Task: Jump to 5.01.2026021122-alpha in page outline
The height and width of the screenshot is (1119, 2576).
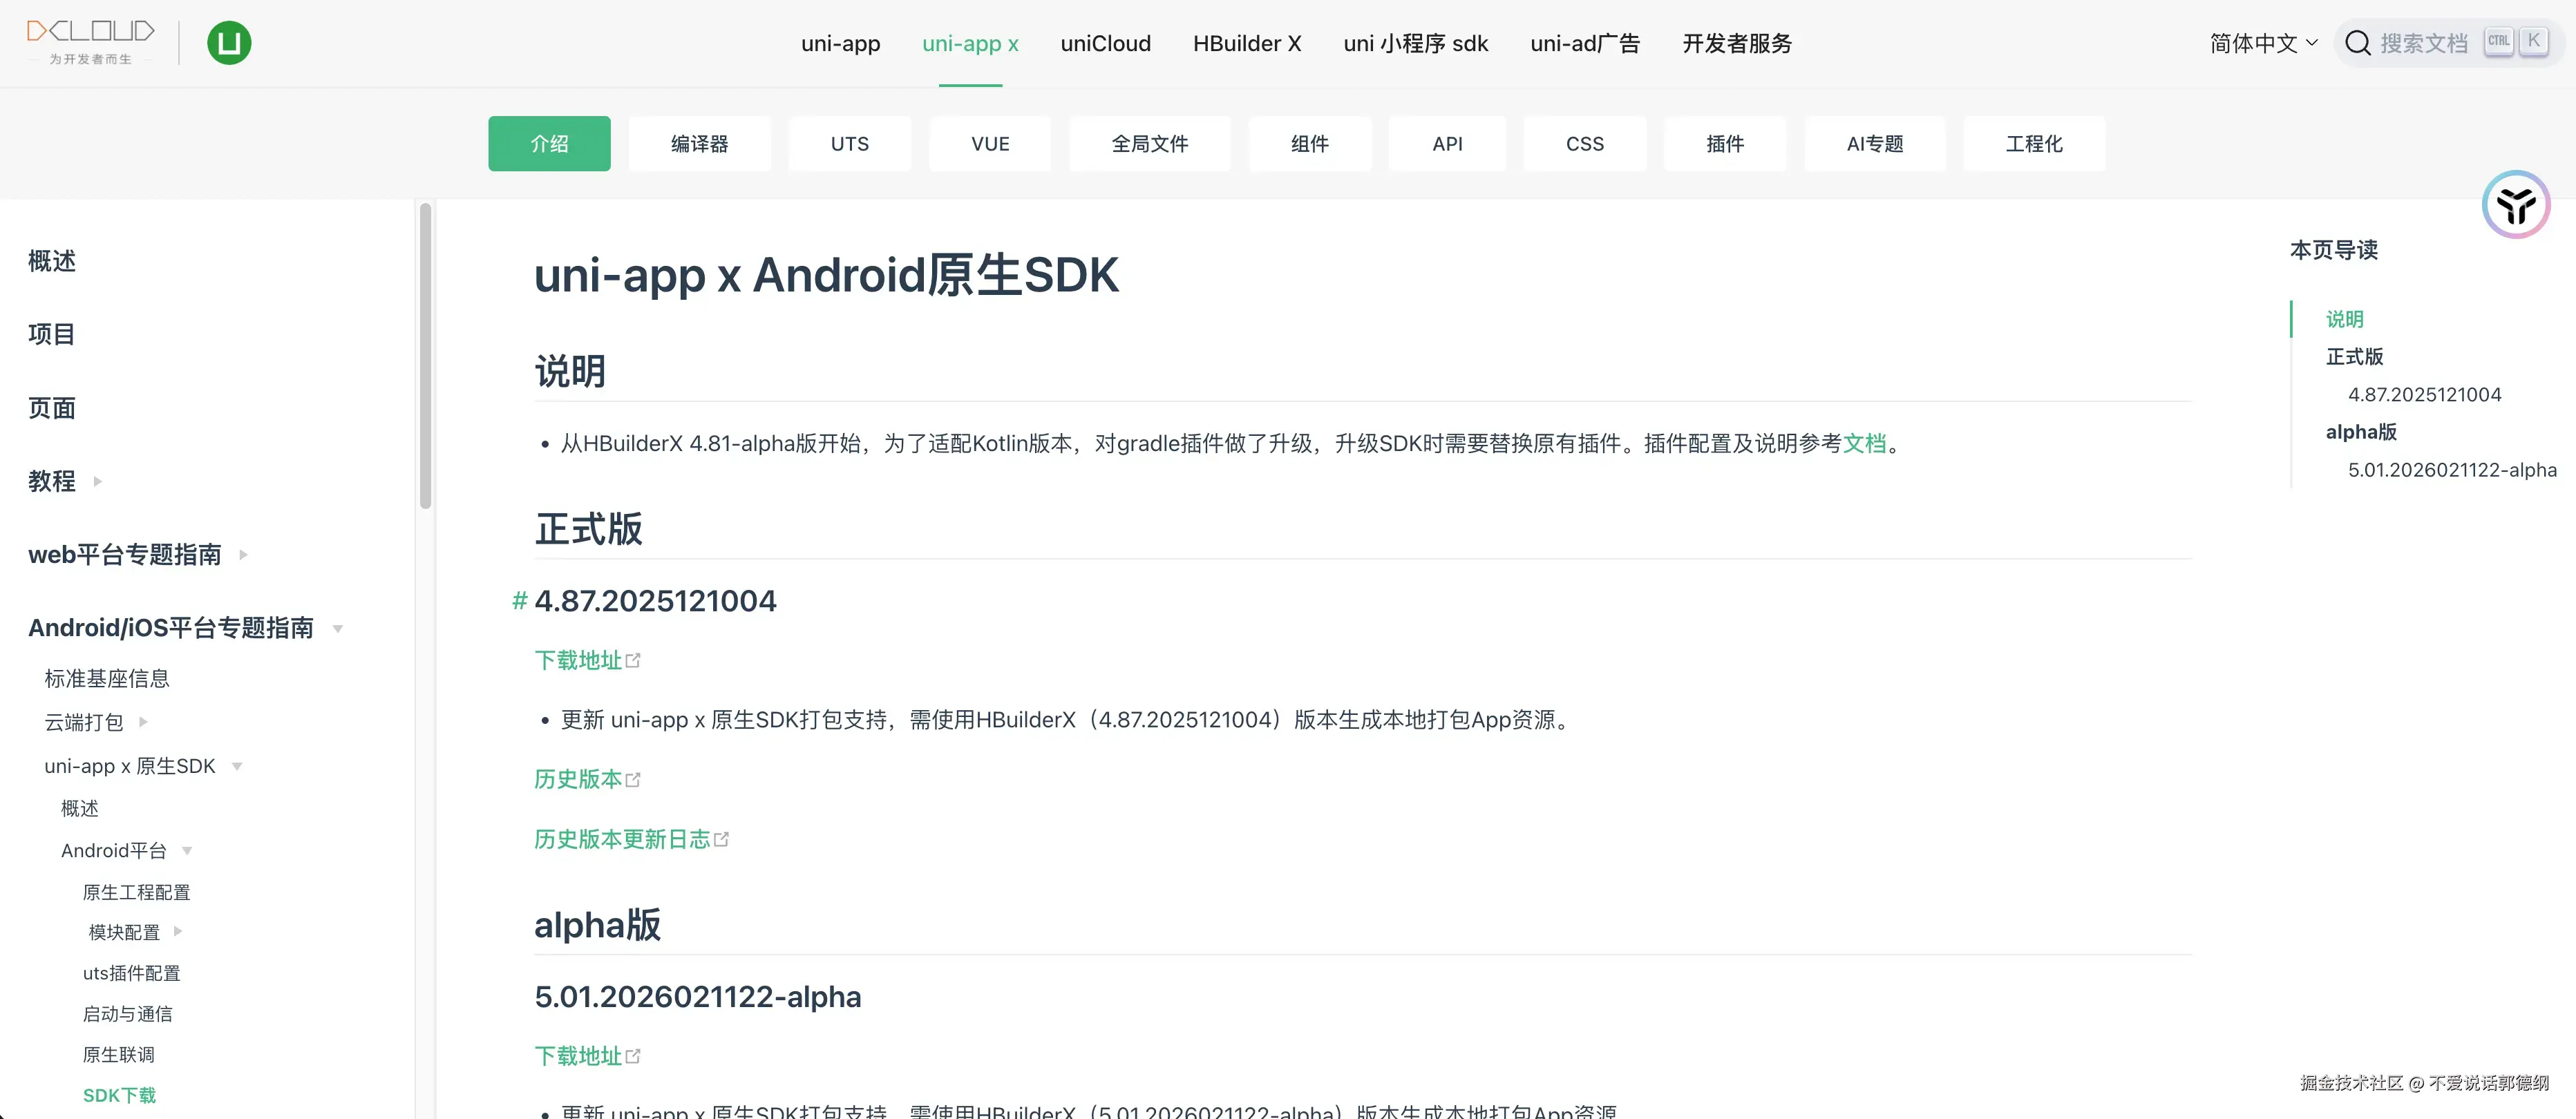Action: [x=2451, y=470]
